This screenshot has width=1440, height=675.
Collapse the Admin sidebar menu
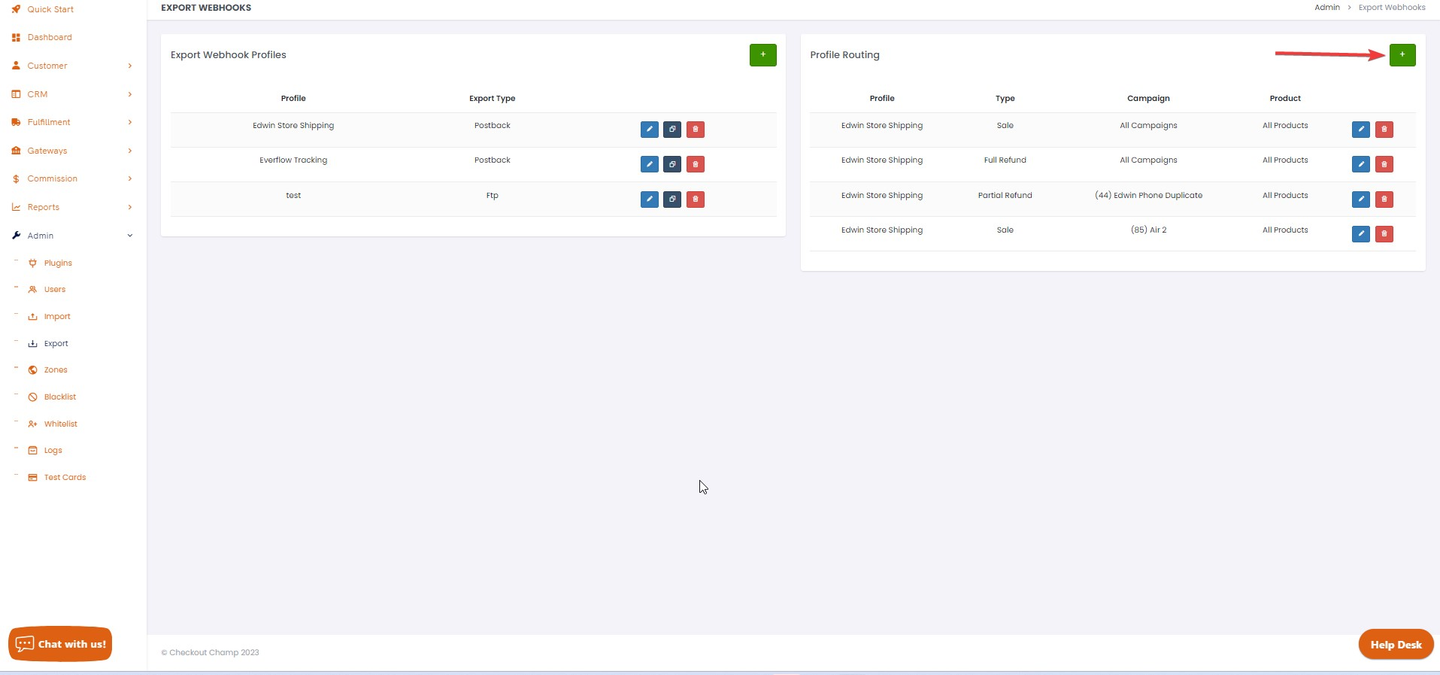tap(70, 236)
